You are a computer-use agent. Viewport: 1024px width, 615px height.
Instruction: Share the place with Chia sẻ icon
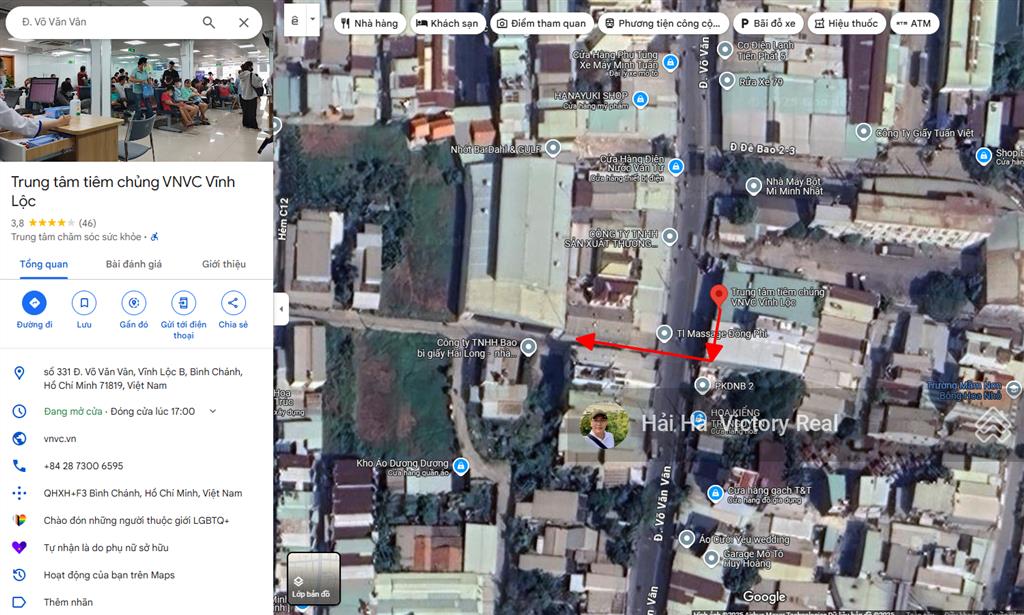point(233,303)
